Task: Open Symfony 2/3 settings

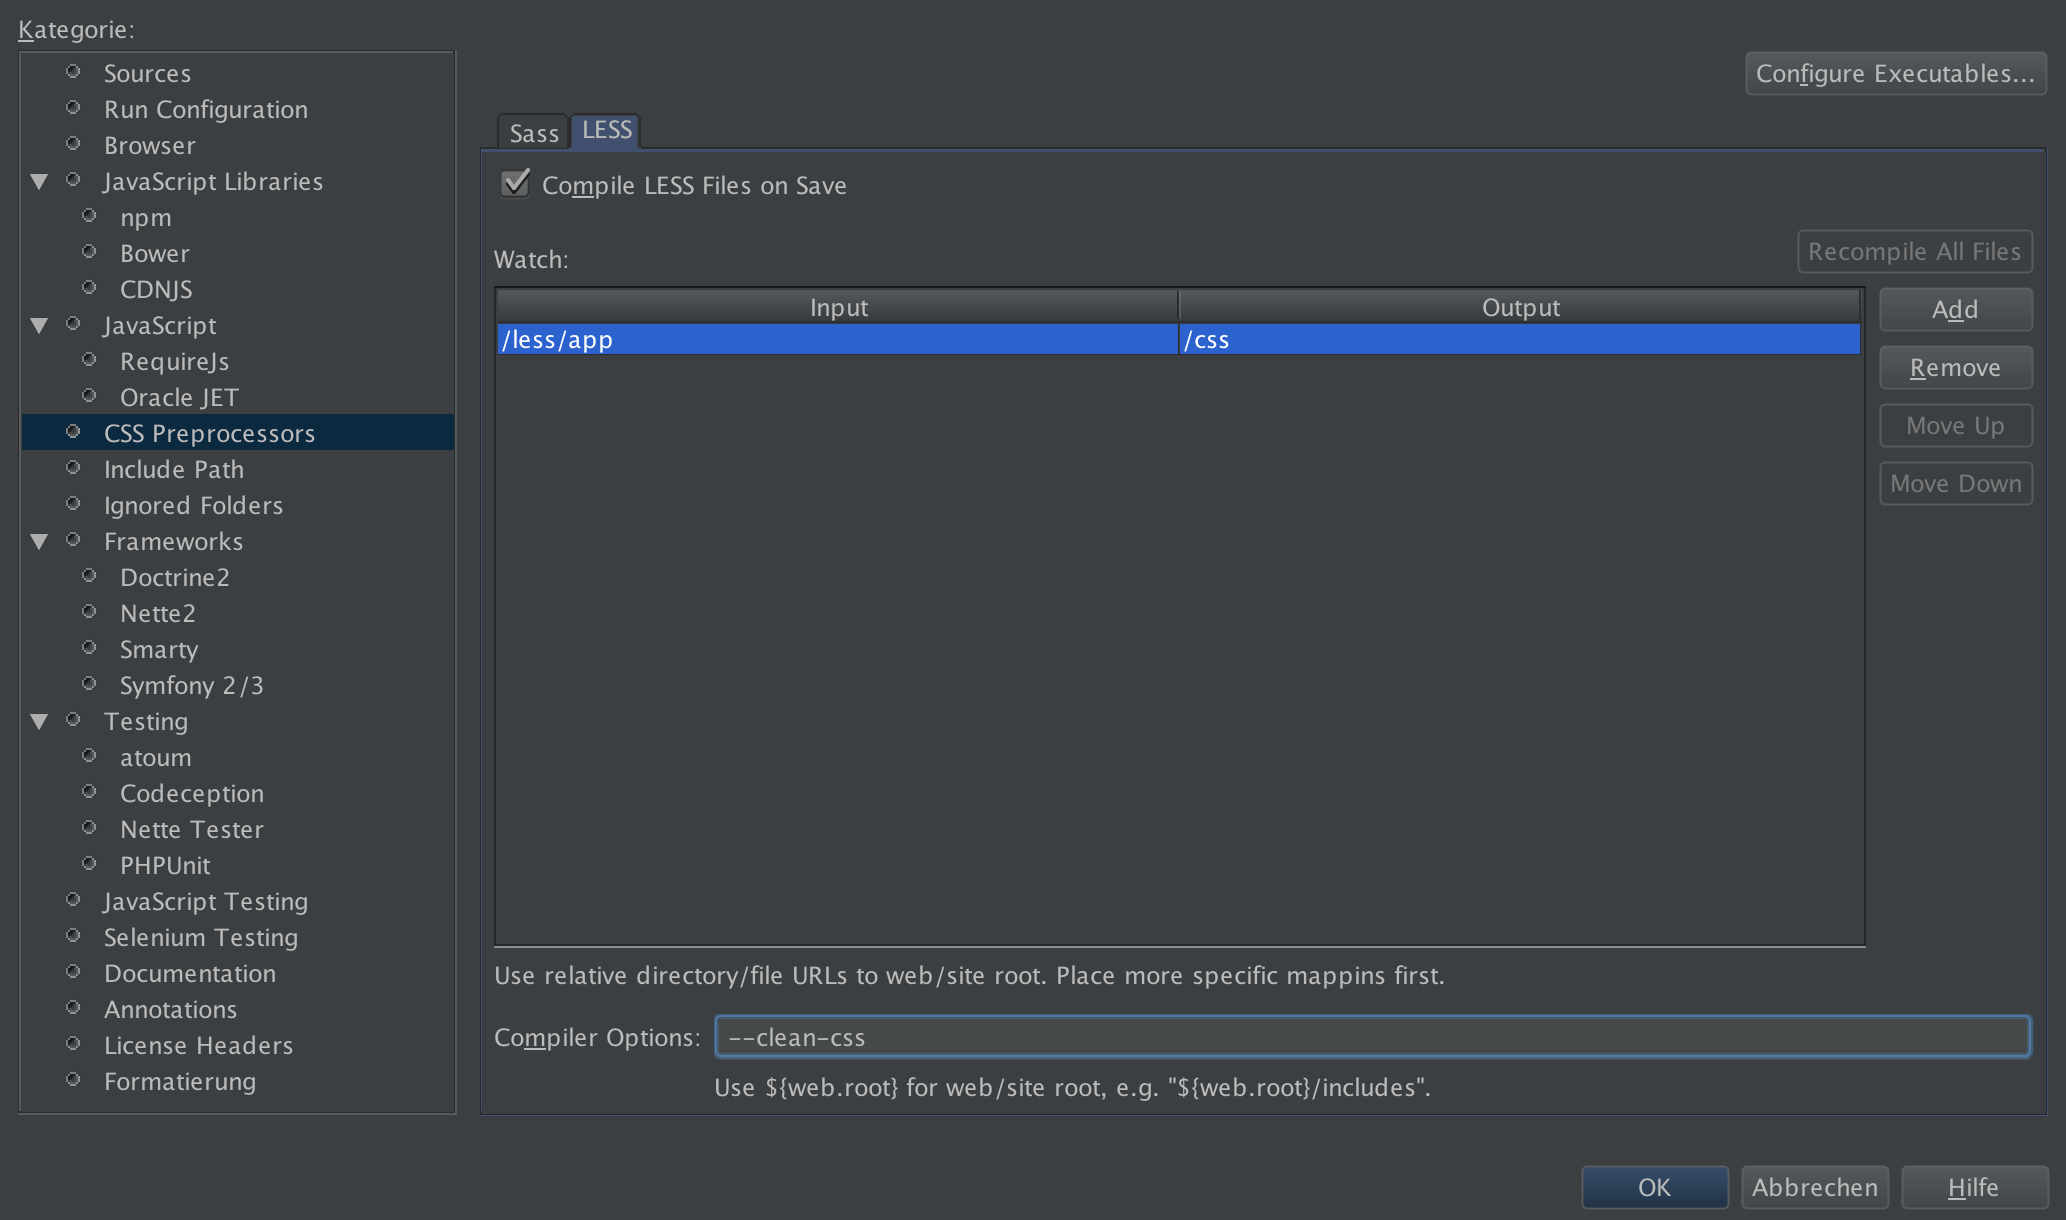Action: (192, 686)
